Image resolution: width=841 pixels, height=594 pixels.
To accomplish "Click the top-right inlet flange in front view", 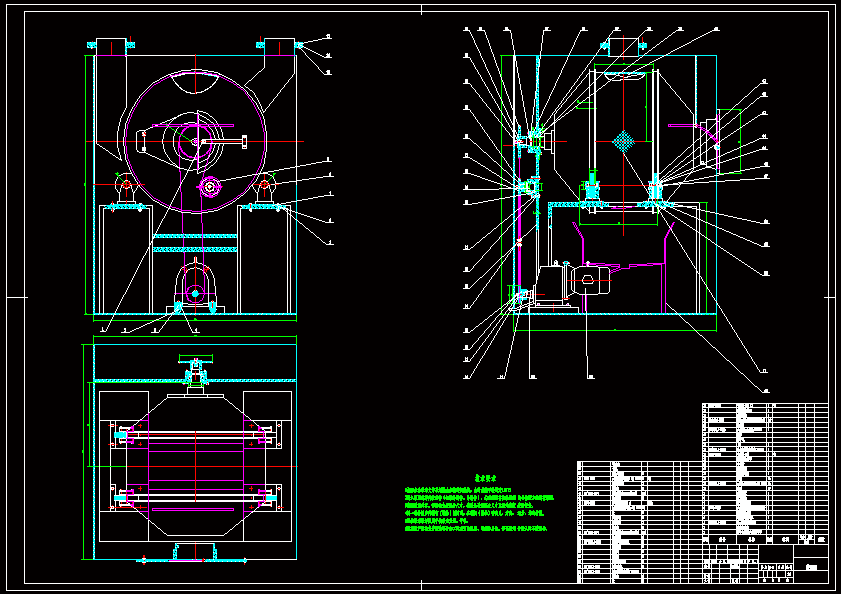I will tap(281, 44).
